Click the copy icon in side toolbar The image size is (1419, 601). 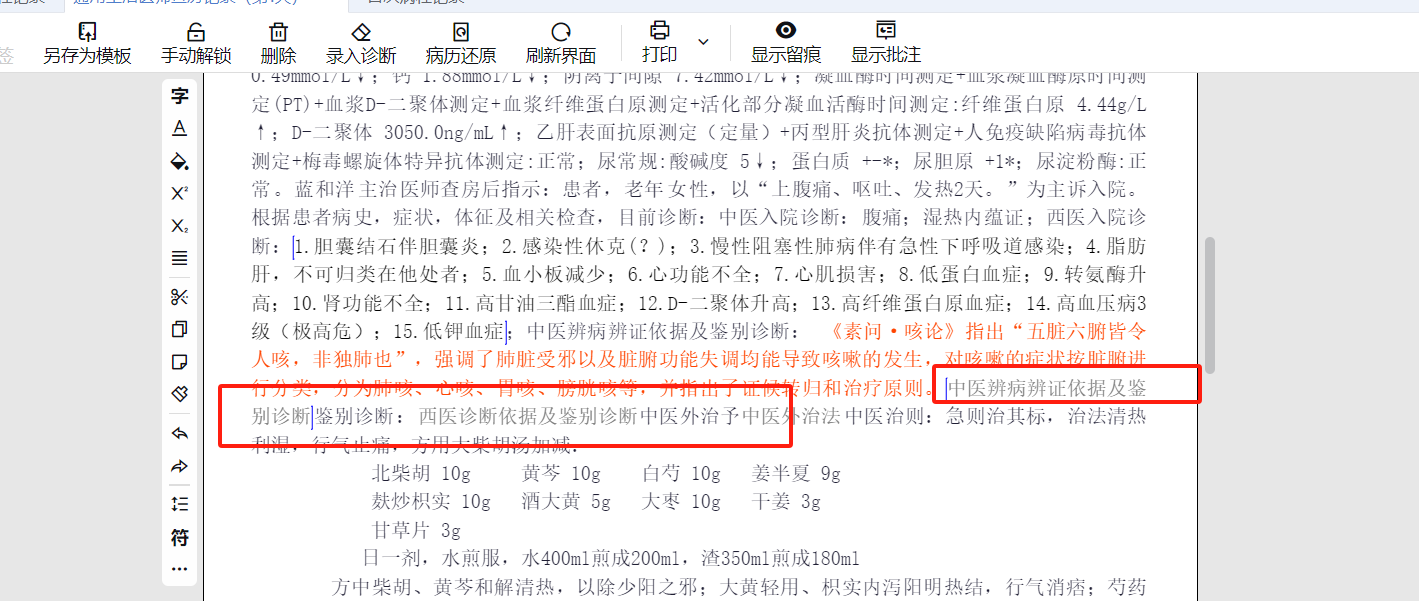(x=179, y=329)
